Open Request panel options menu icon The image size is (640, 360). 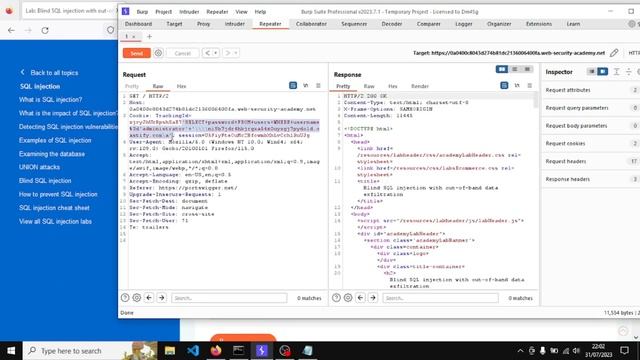(318, 85)
